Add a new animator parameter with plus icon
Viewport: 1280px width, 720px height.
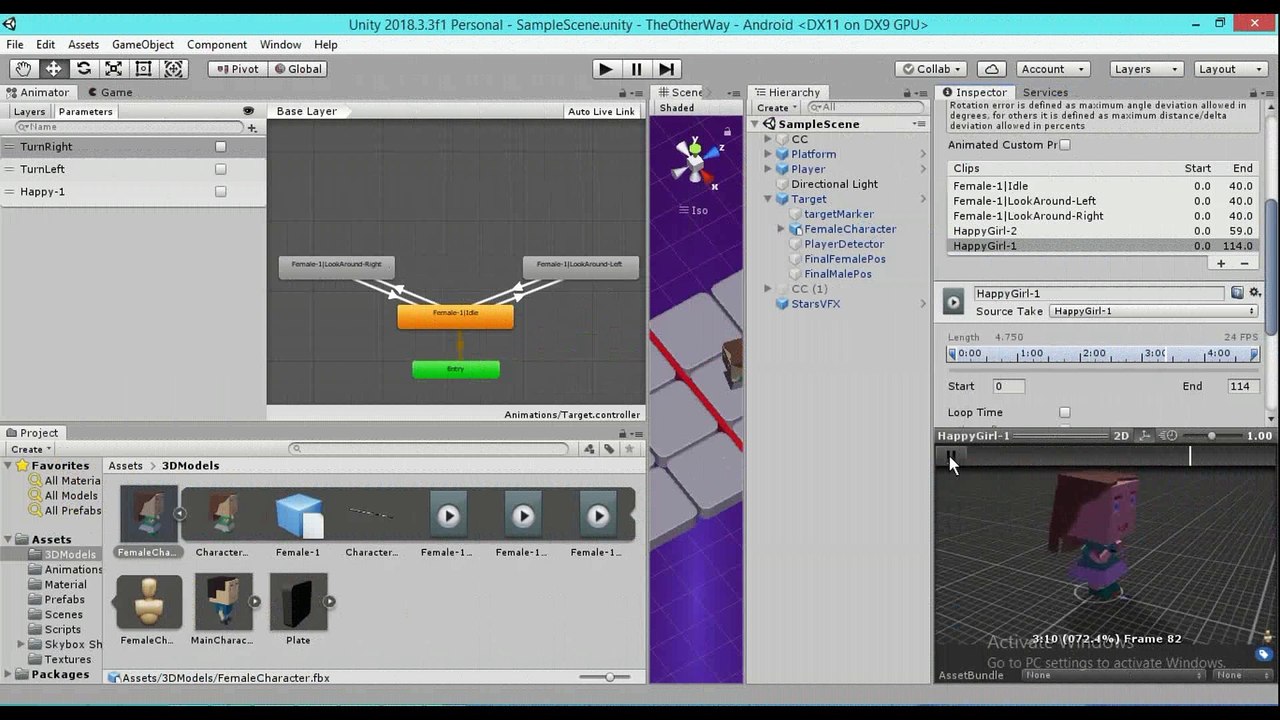[x=252, y=127]
